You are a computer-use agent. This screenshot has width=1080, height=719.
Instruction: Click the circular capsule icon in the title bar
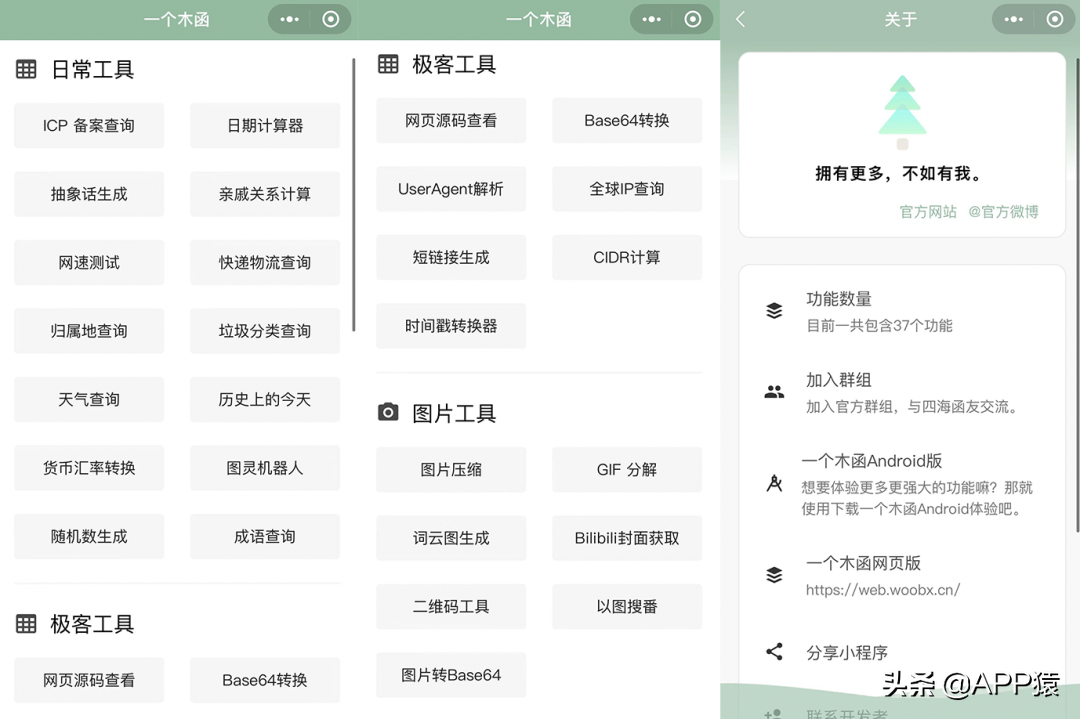pos(1053,18)
